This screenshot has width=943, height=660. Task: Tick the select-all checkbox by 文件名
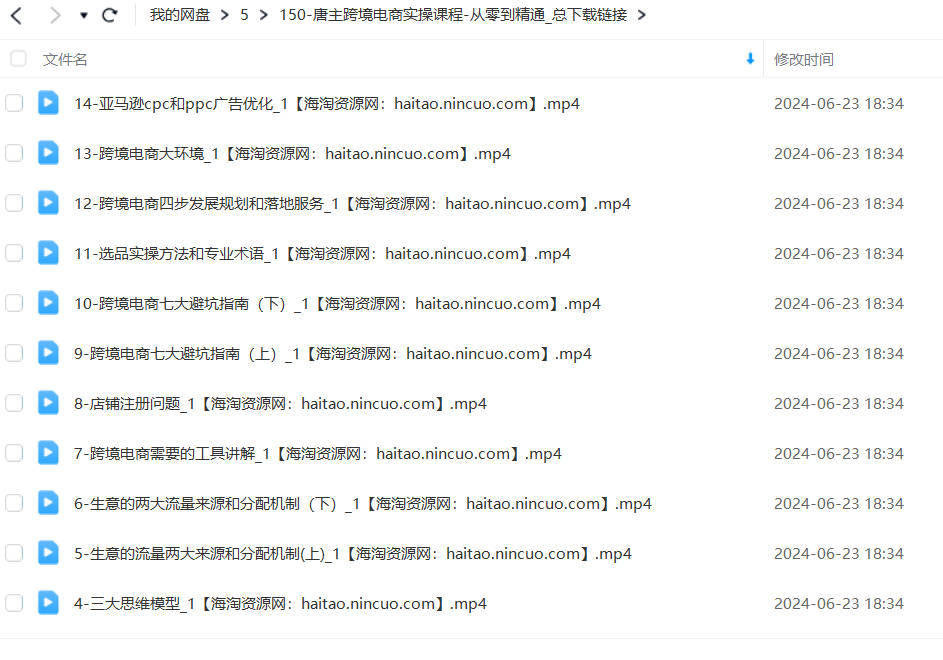(18, 58)
